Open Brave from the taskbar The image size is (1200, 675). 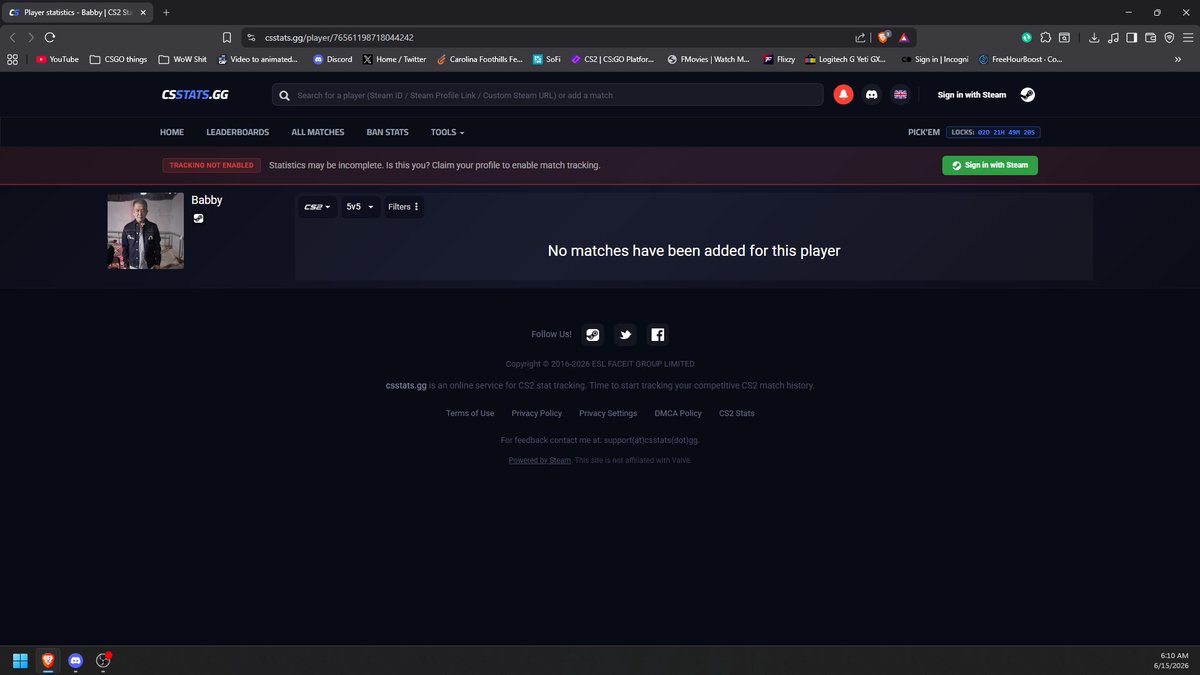(48, 660)
